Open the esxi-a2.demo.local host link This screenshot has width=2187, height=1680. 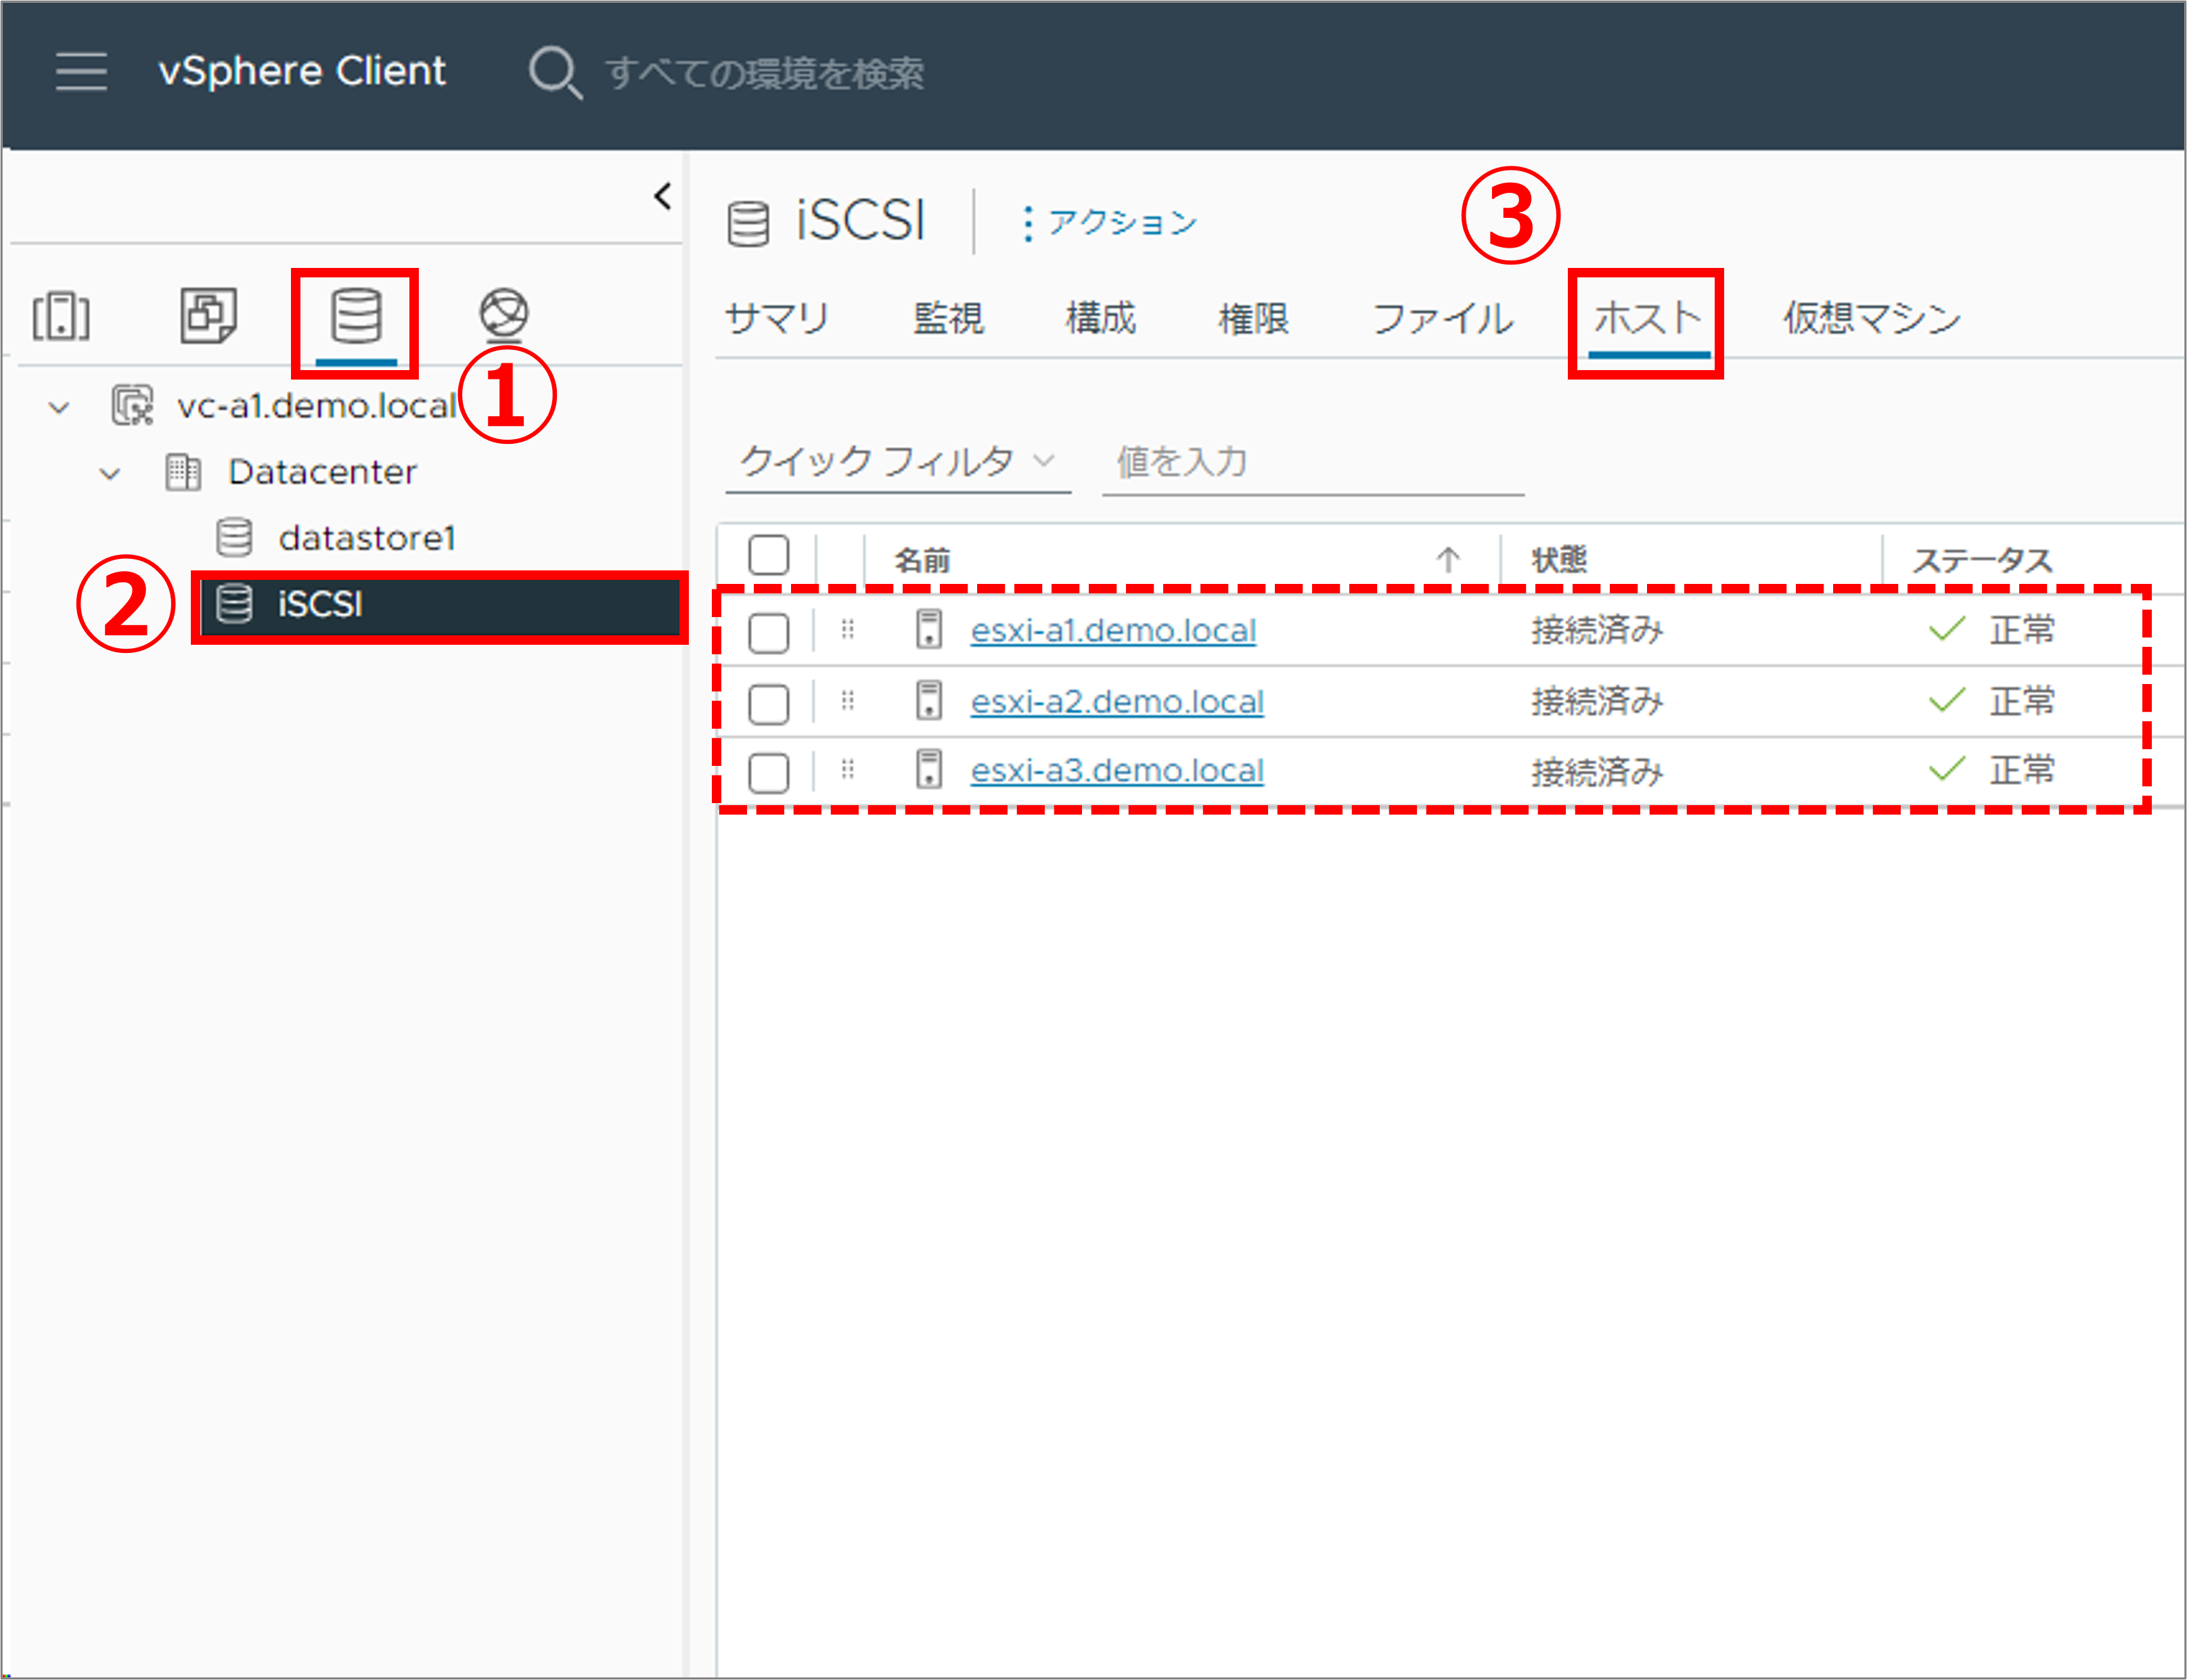(x=1117, y=702)
